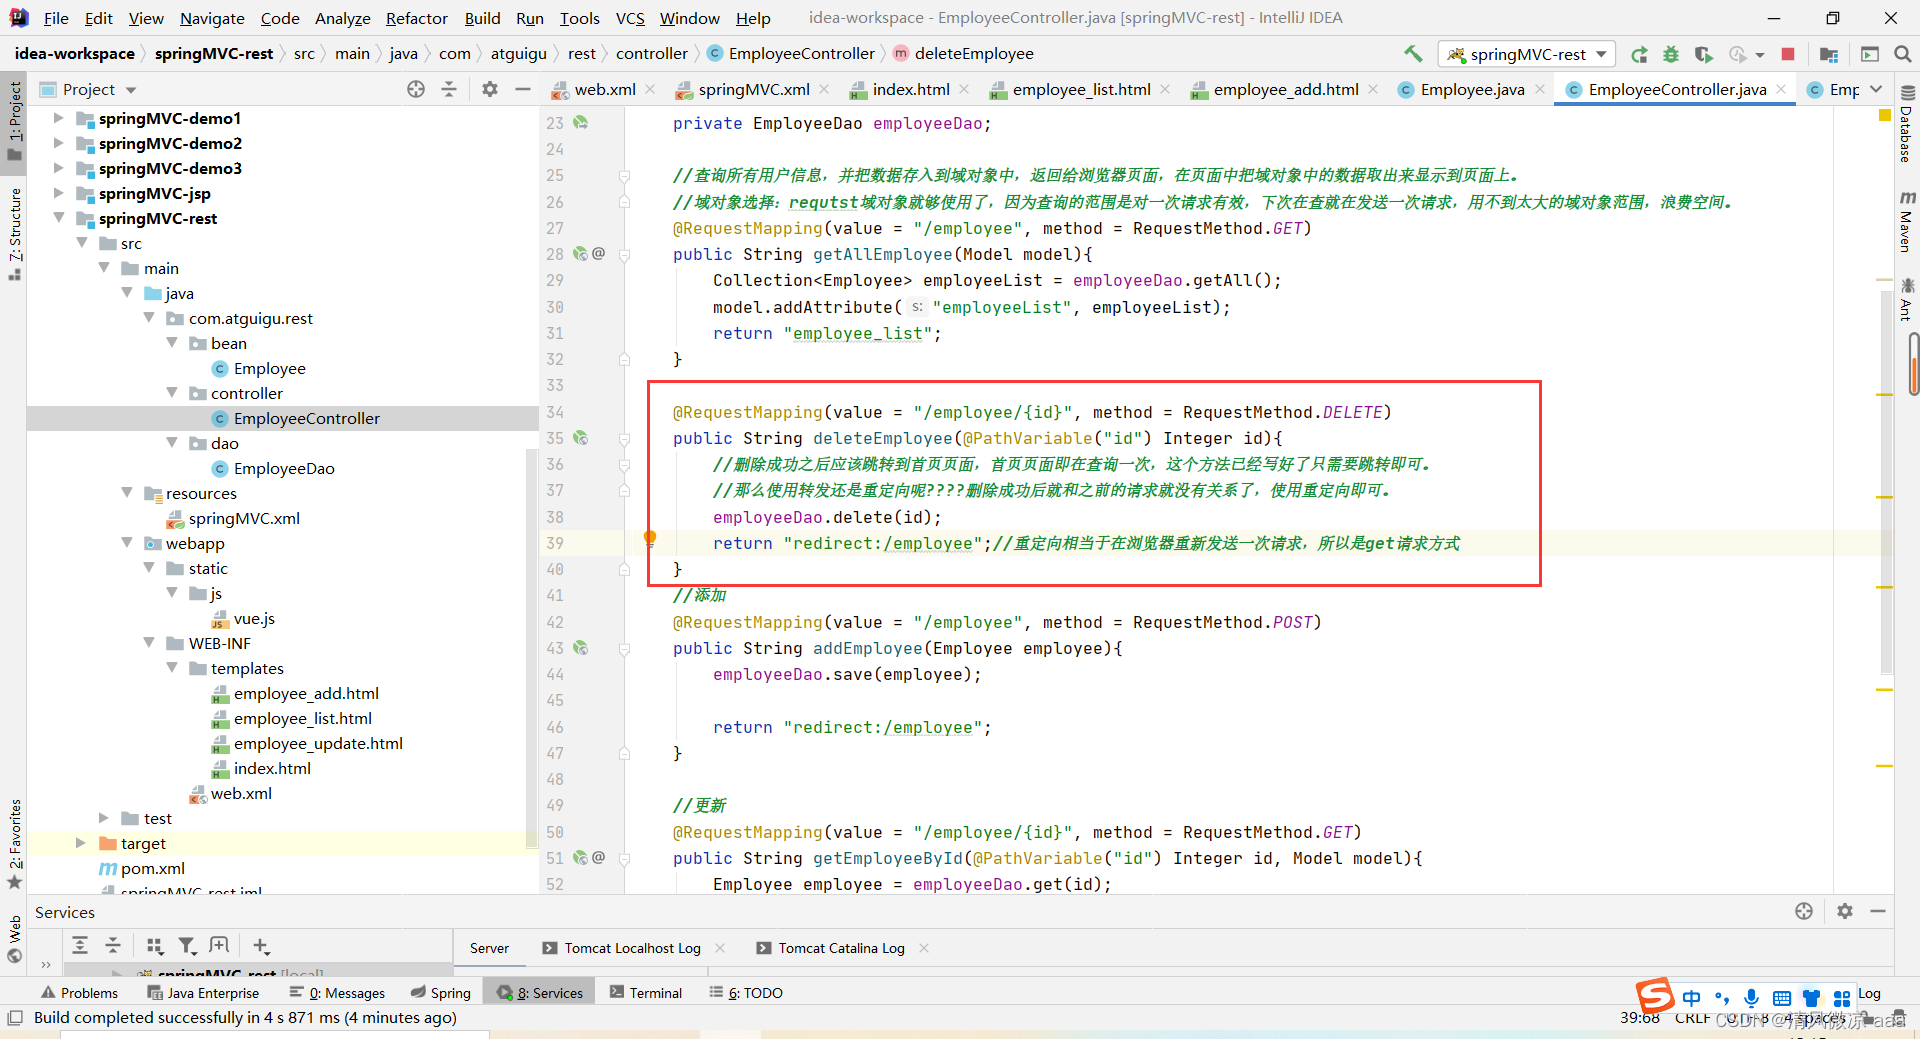Image resolution: width=1920 pixels, height=1039 pixels.
Task: Collapse the templates folder
Action: tap(172, 668)
